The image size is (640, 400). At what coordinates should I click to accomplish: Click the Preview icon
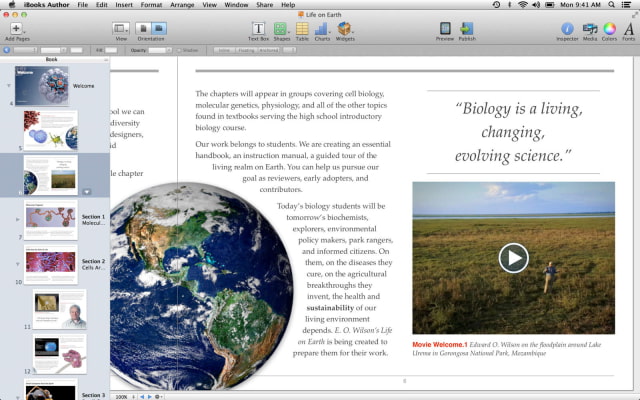pos(445,30)
